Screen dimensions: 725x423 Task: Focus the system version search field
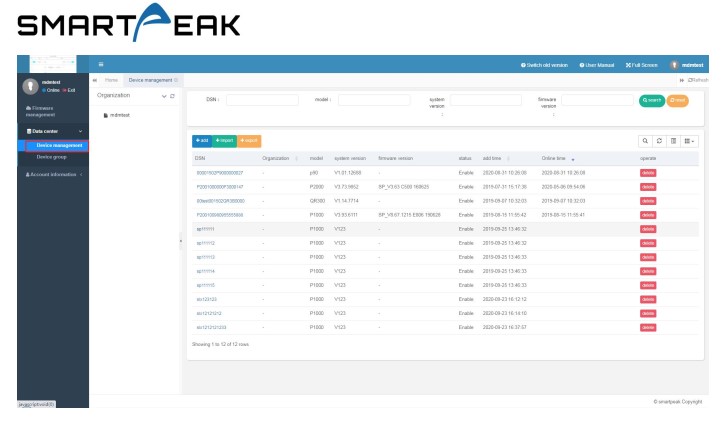pos(485,100)
